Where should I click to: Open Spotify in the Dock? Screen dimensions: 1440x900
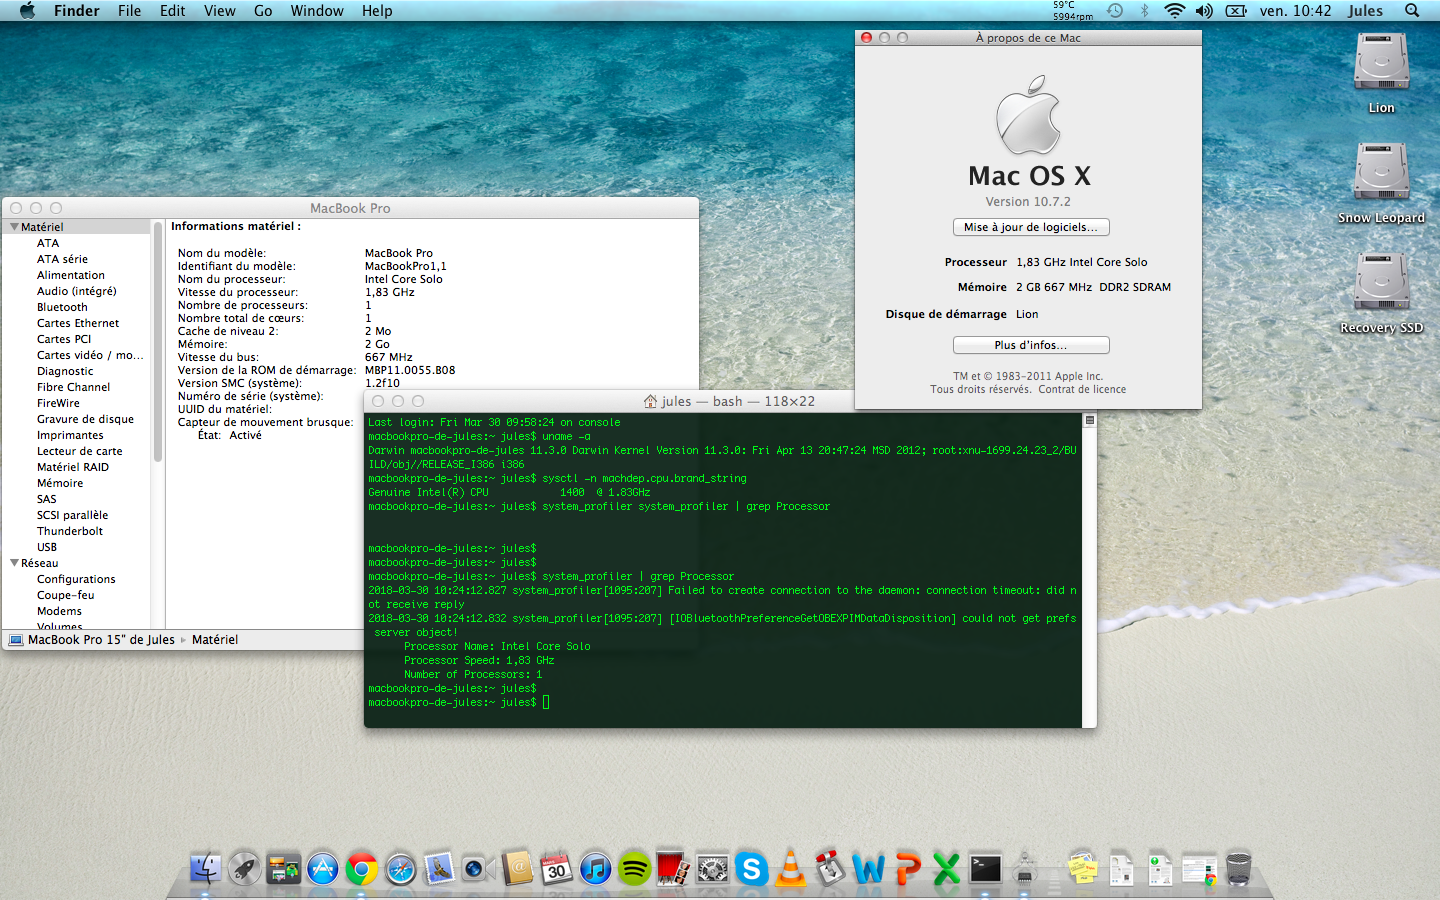coord(634,868)
